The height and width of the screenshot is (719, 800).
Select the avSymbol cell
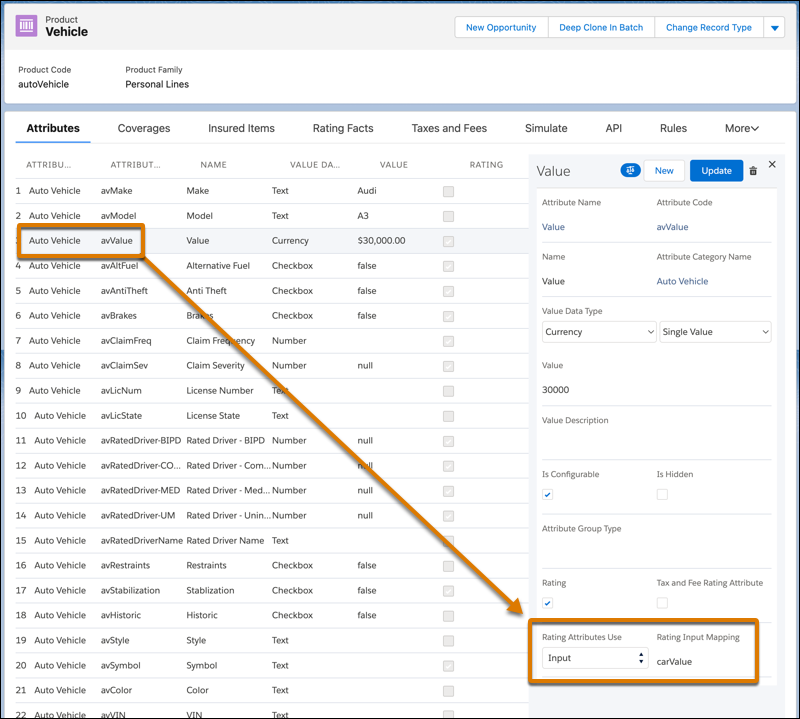coord(120,665)
